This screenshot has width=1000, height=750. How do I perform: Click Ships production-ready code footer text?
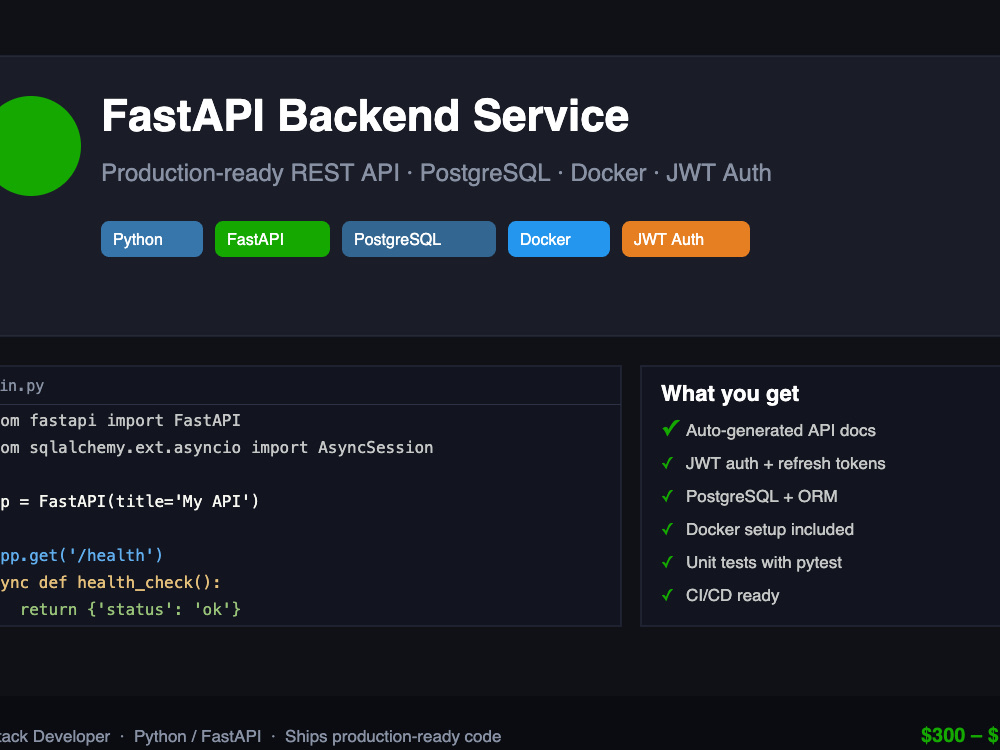coord(393,737)
